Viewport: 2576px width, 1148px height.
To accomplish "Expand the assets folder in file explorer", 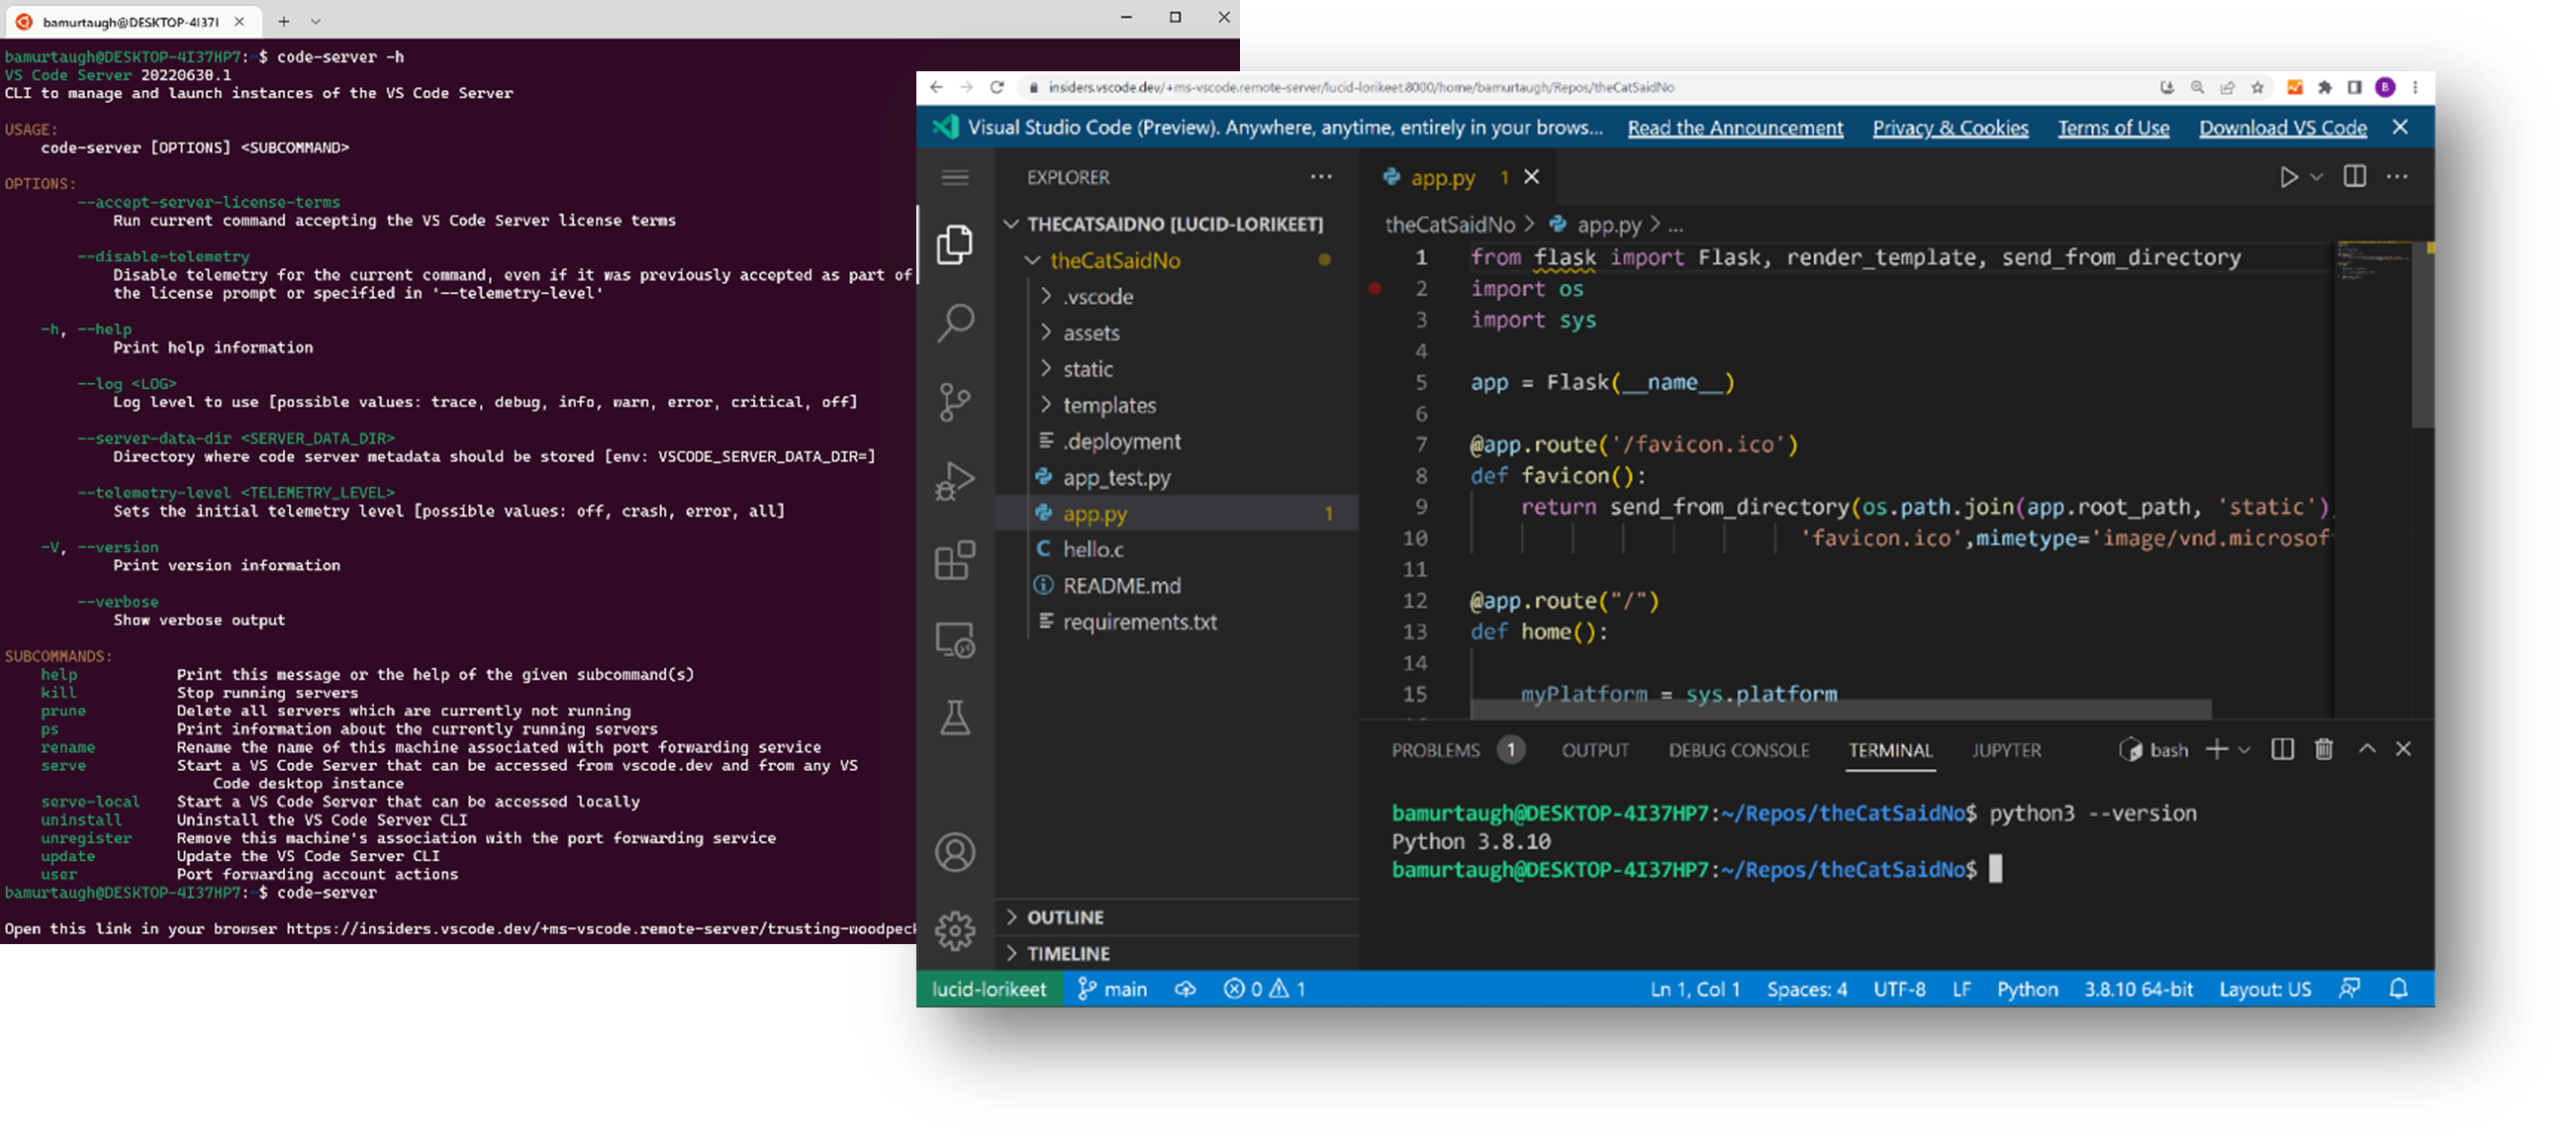I will pos(1091,332).
